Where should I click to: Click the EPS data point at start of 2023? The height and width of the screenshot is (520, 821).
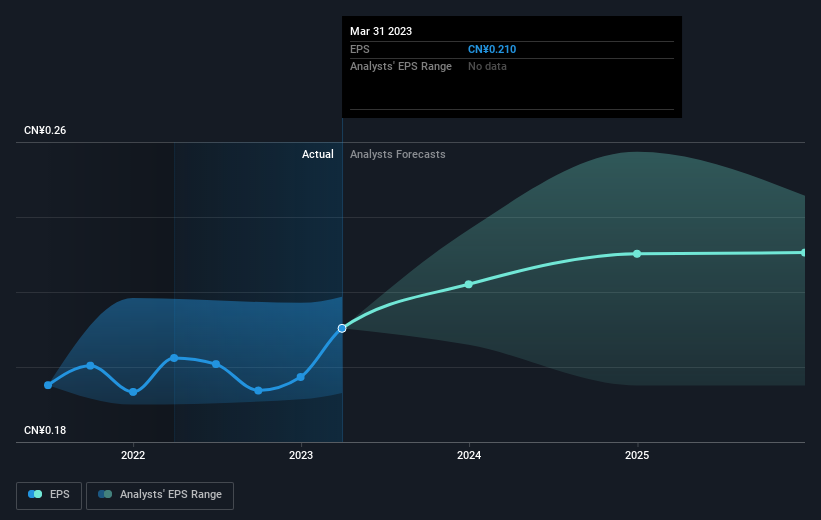pos(301,377)
